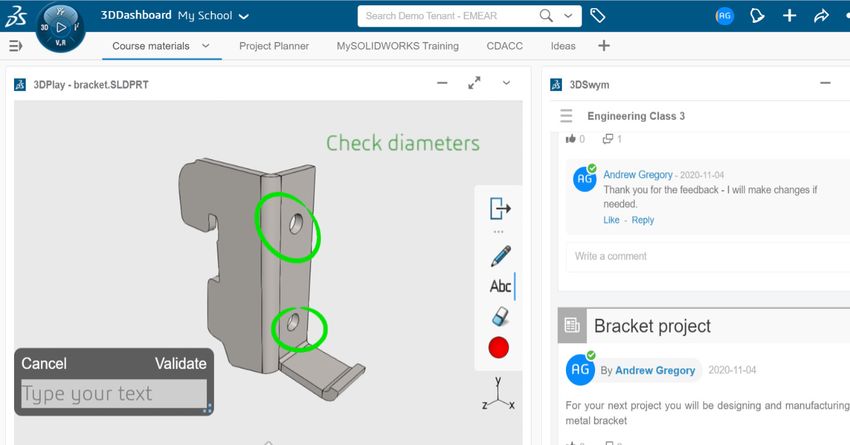Open the MySOLIDWORKS Training tab
This screenshot has width=850, height=445.
[x=397, y=46]
